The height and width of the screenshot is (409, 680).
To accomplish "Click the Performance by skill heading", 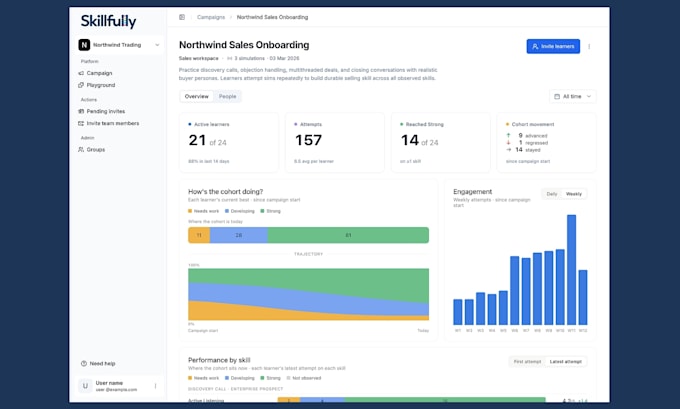I will (219, 360).
